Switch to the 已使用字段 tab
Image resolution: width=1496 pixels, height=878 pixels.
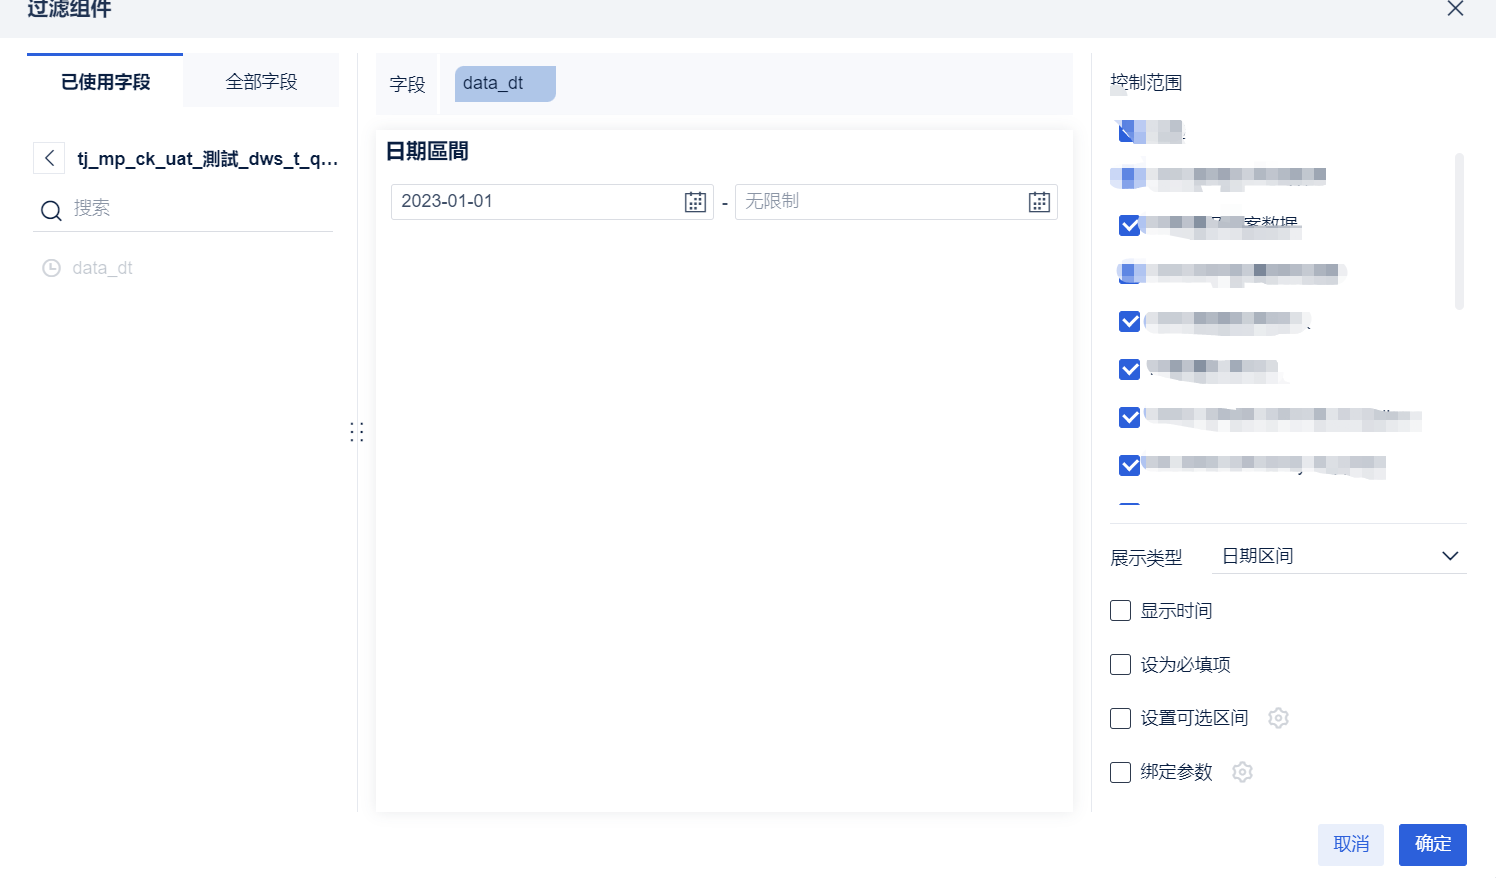[105, 81]
